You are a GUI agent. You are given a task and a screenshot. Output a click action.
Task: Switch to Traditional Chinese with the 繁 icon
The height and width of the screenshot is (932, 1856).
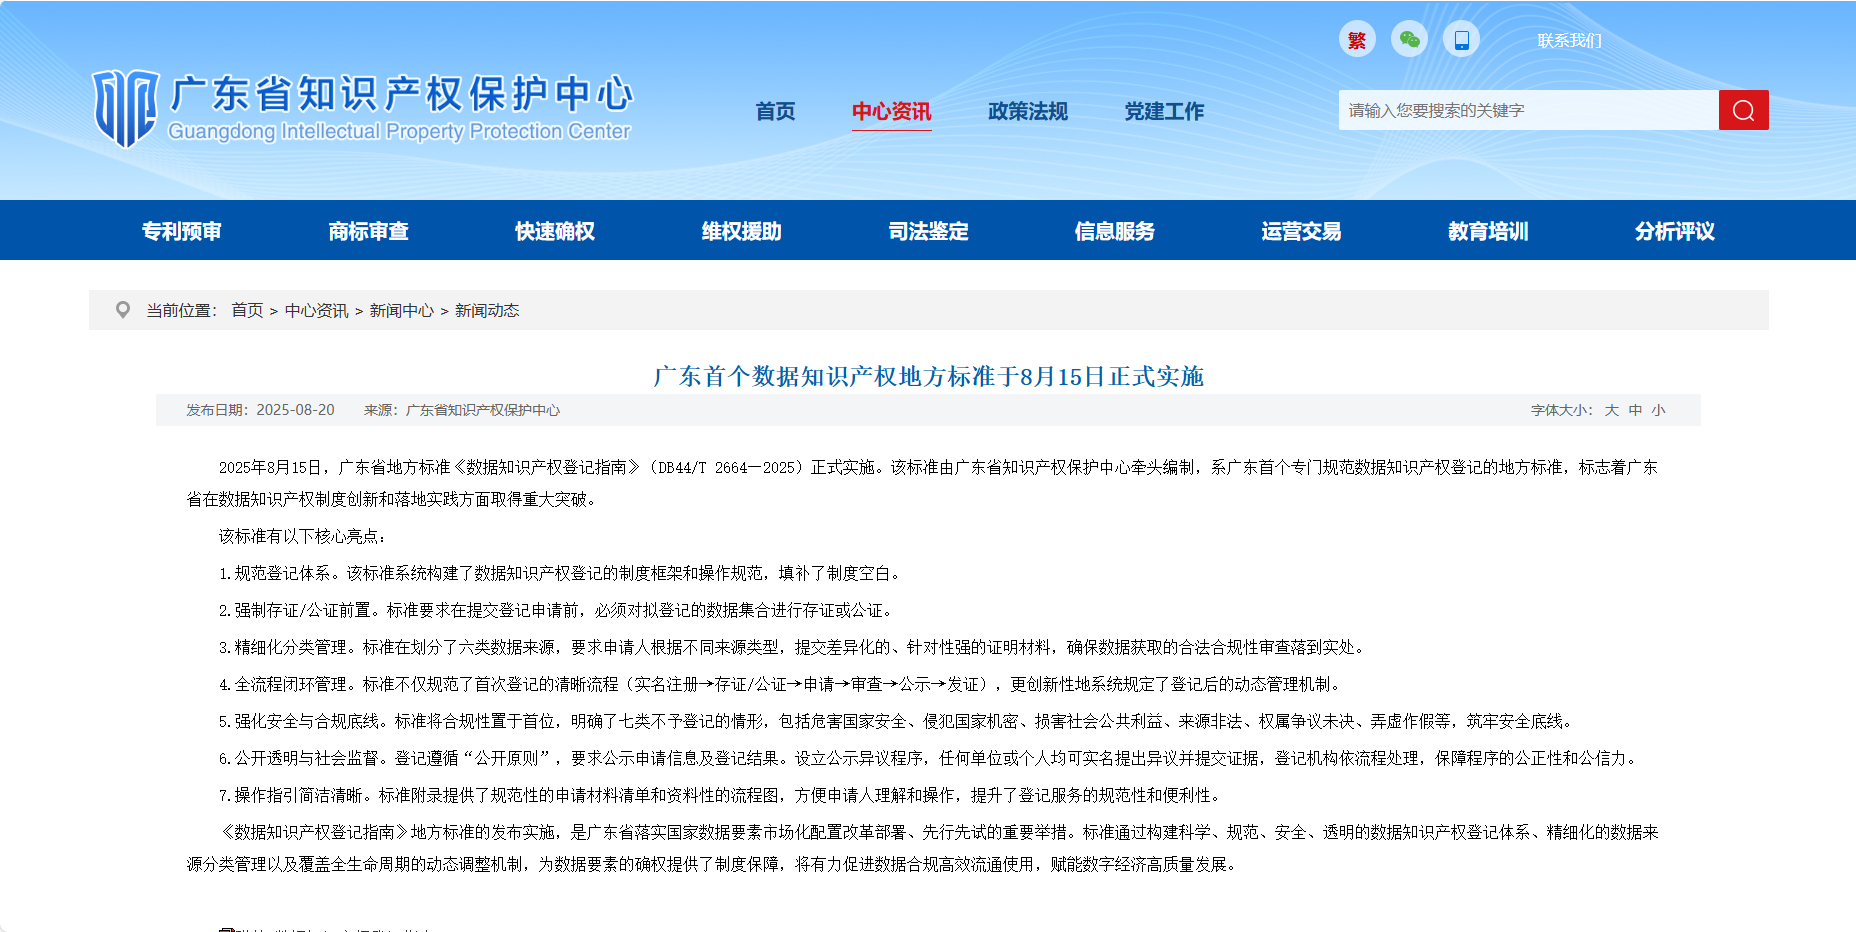(x=1357, y=40)
